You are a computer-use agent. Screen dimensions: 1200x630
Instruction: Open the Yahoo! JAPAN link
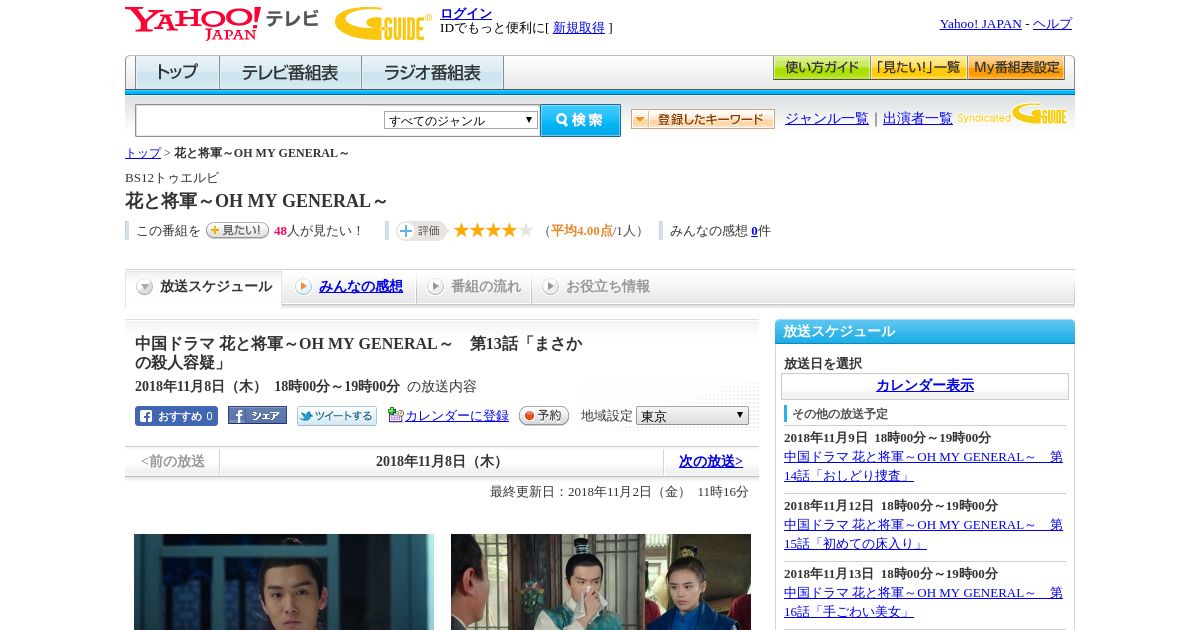point(981,23)
